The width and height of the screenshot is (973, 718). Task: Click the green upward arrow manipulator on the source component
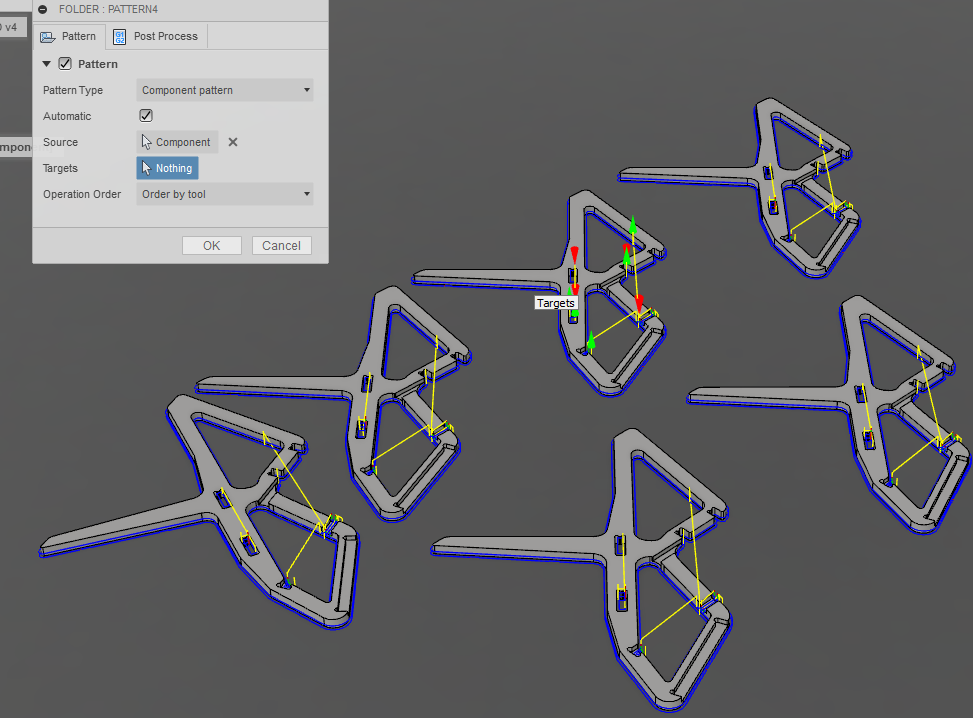click(x=632, y=226)
